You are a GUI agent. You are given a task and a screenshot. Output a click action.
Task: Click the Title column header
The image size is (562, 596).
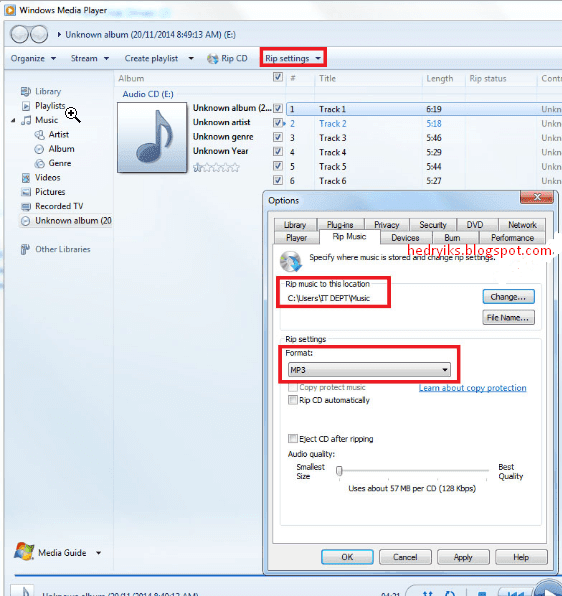(x=328, y=78)
